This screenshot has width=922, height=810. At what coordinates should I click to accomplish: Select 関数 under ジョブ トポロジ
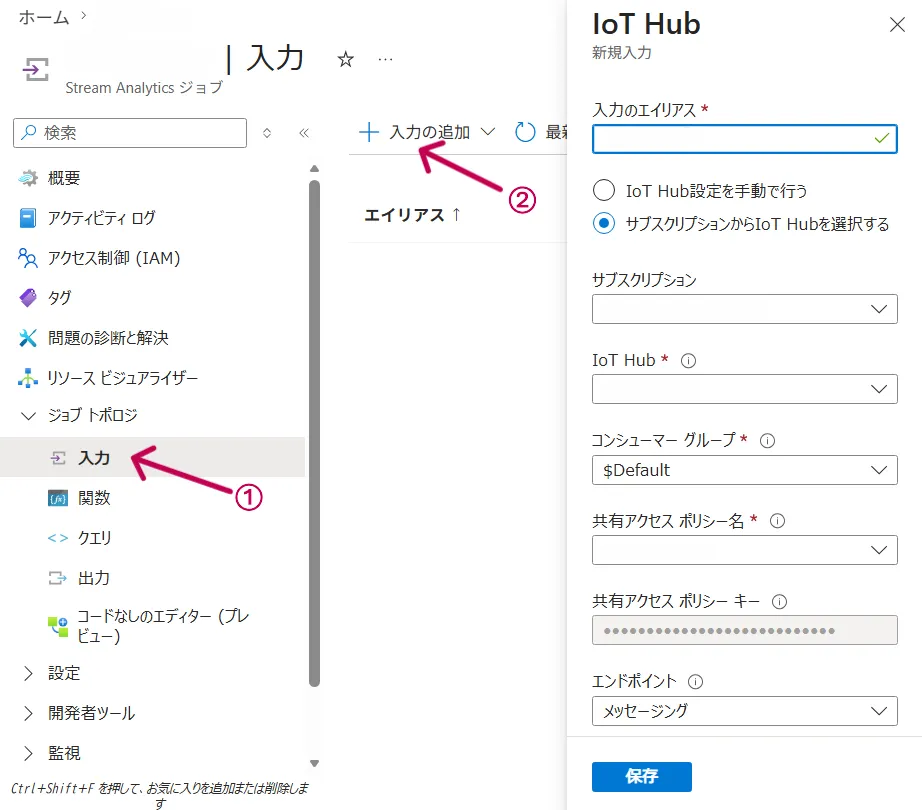(94, 498)
